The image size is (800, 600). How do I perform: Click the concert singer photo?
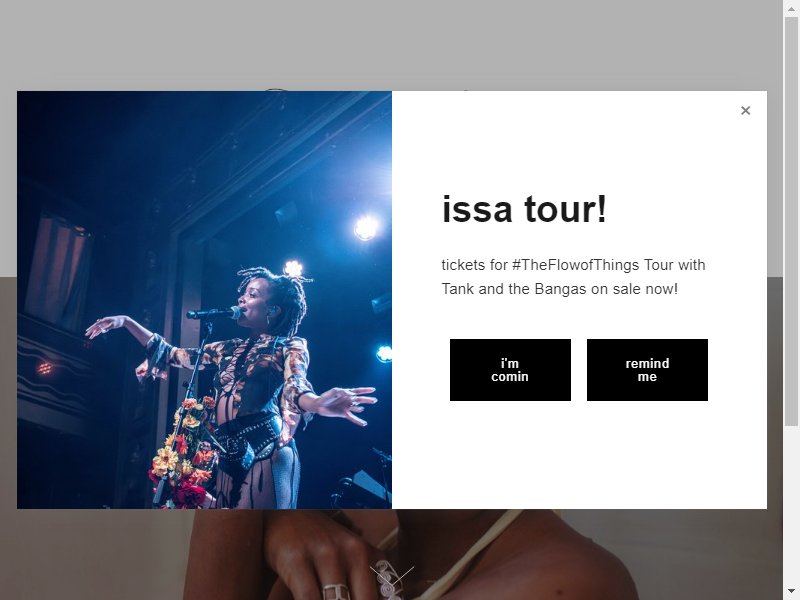pos(204,300)
